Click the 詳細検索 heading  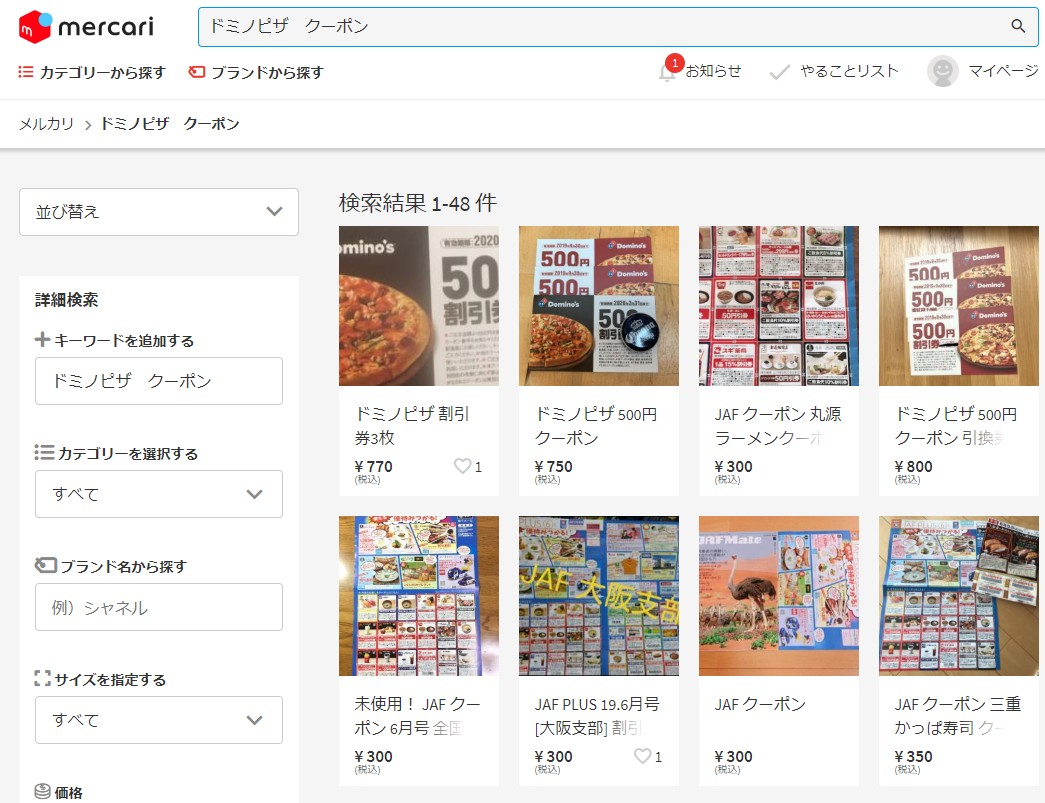click(x=67, y=300)
